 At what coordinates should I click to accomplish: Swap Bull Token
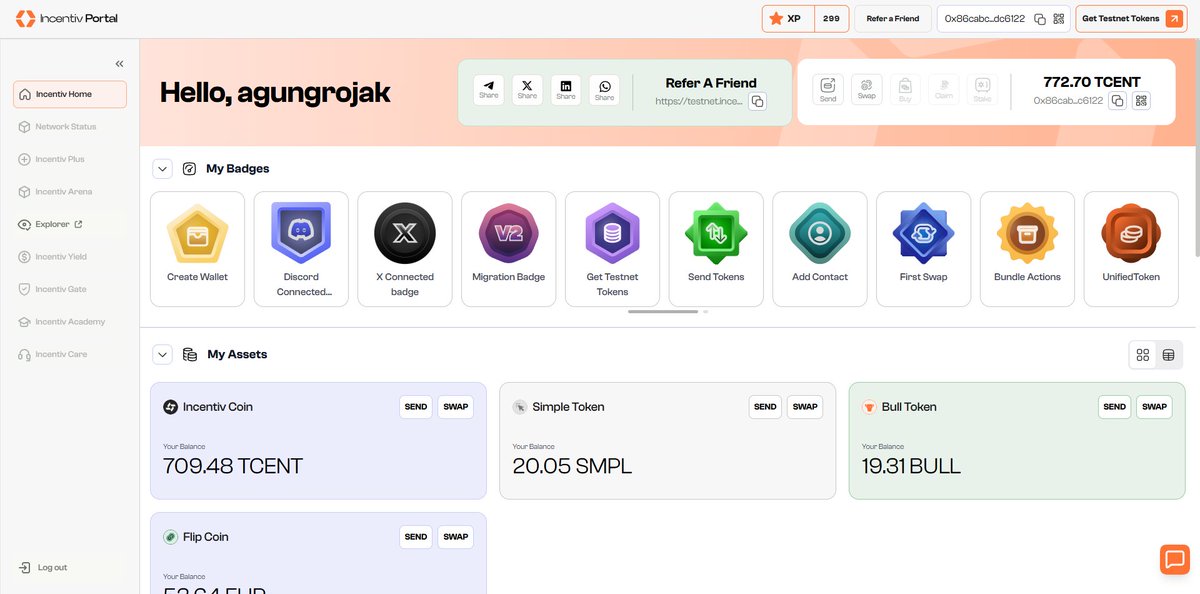pyautogui.click(x=1154, y=407)
